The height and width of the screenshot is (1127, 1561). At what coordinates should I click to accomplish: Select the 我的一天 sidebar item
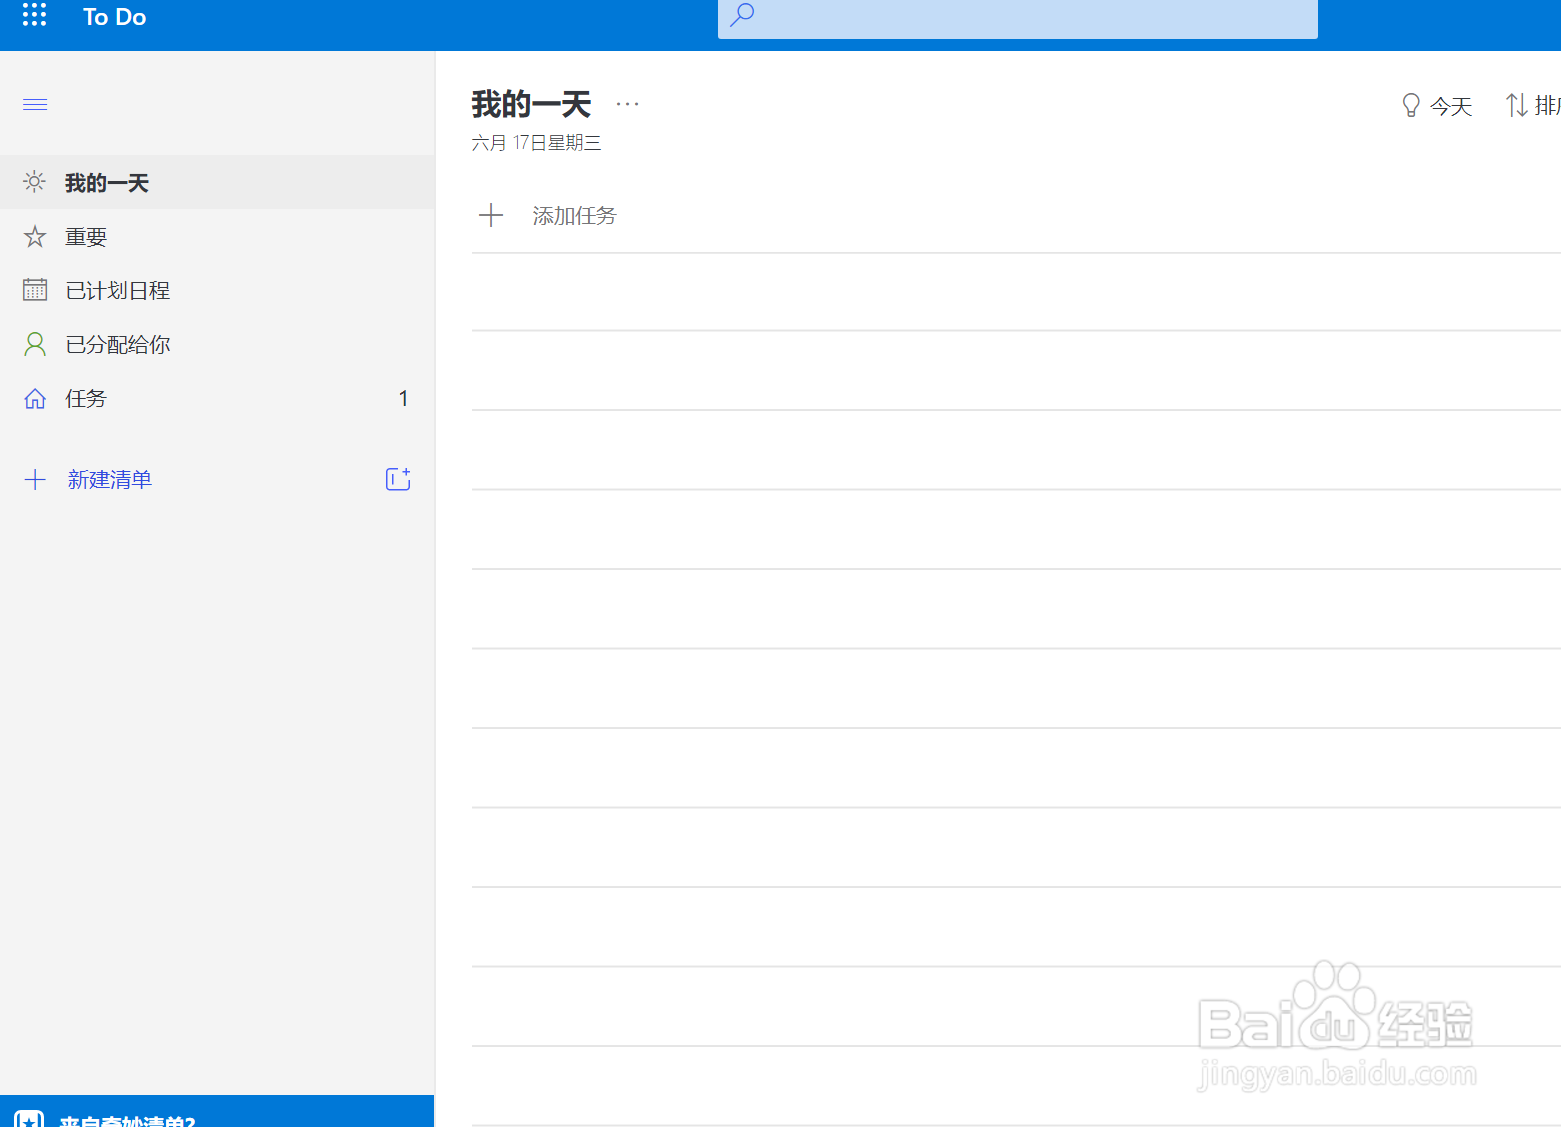click(217, 183)
